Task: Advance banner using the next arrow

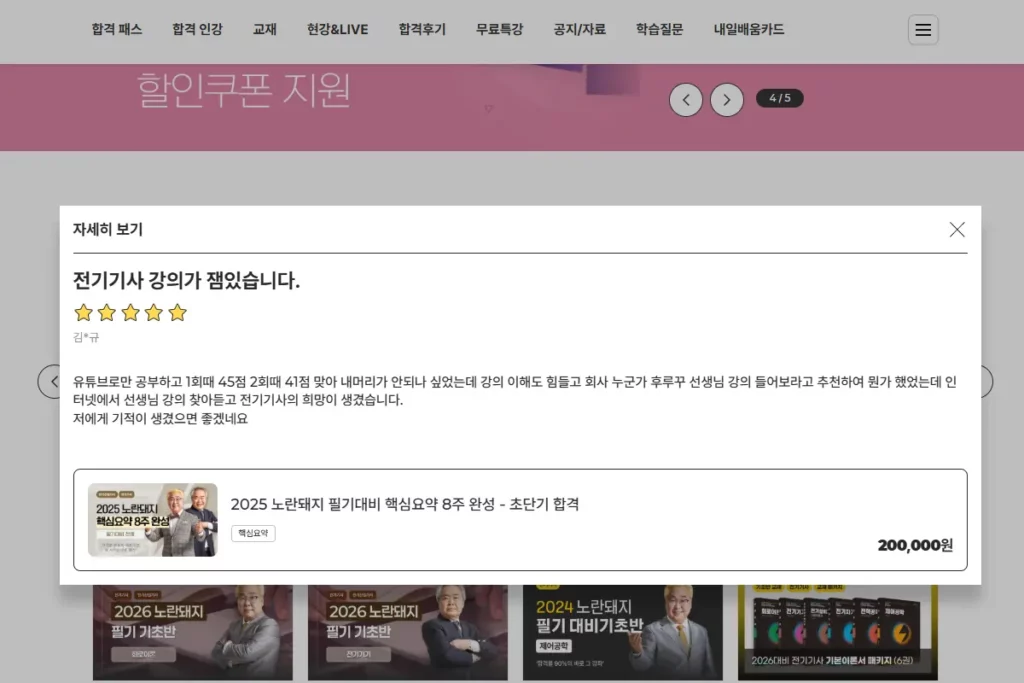Action: pyautogui.click(x=727, y=99)
